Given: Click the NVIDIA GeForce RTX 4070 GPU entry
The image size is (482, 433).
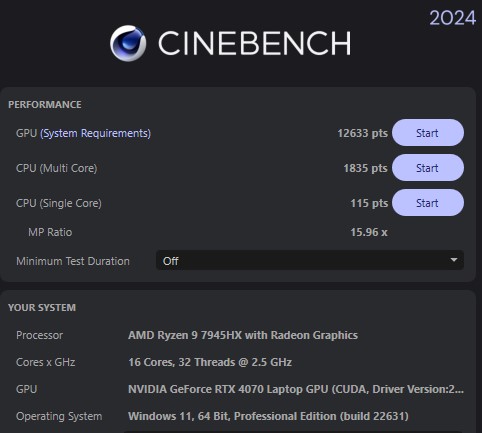Looking at the screenshot, I should pyautogui.click(x=296, y=389).
